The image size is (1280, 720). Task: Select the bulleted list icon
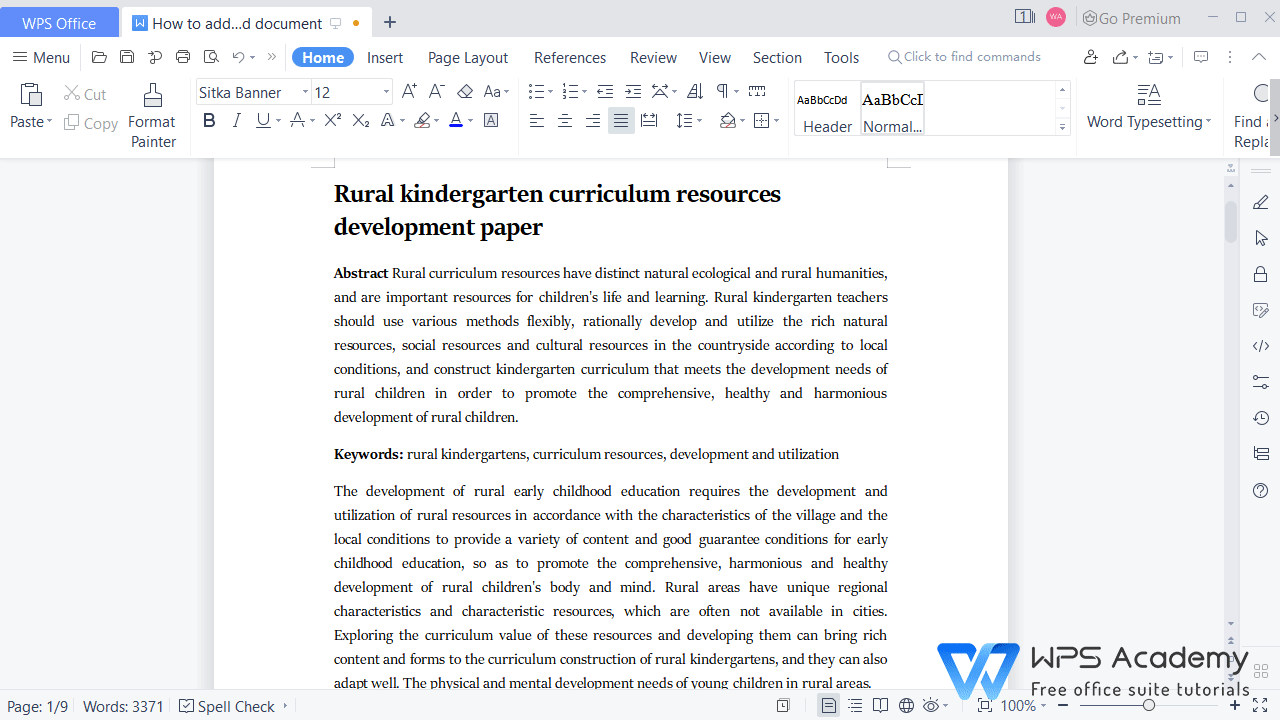point(536,91)
